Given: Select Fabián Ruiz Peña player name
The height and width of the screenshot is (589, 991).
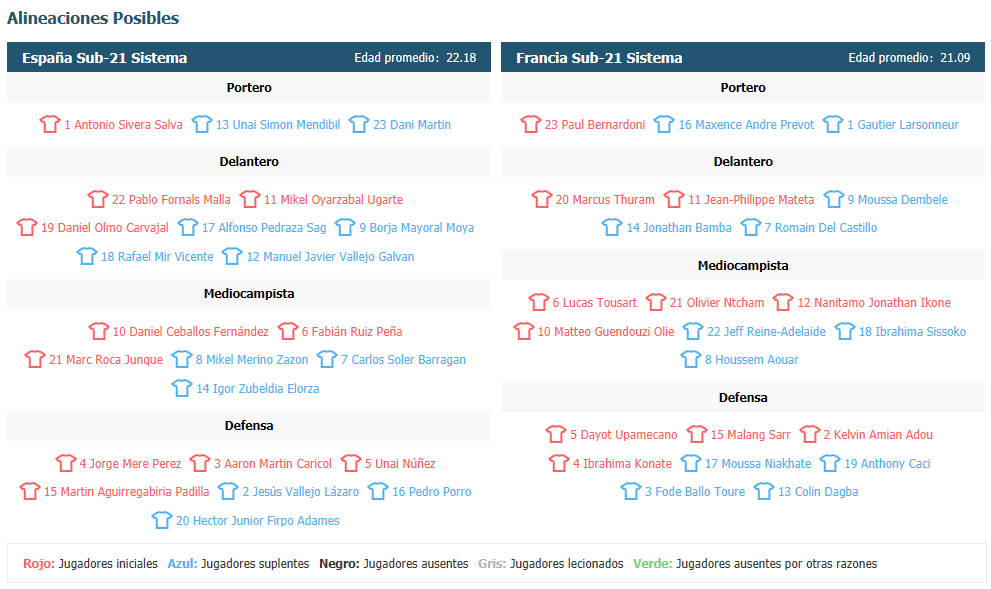Looking at the screenshot, I should click(x=351, y=331).
